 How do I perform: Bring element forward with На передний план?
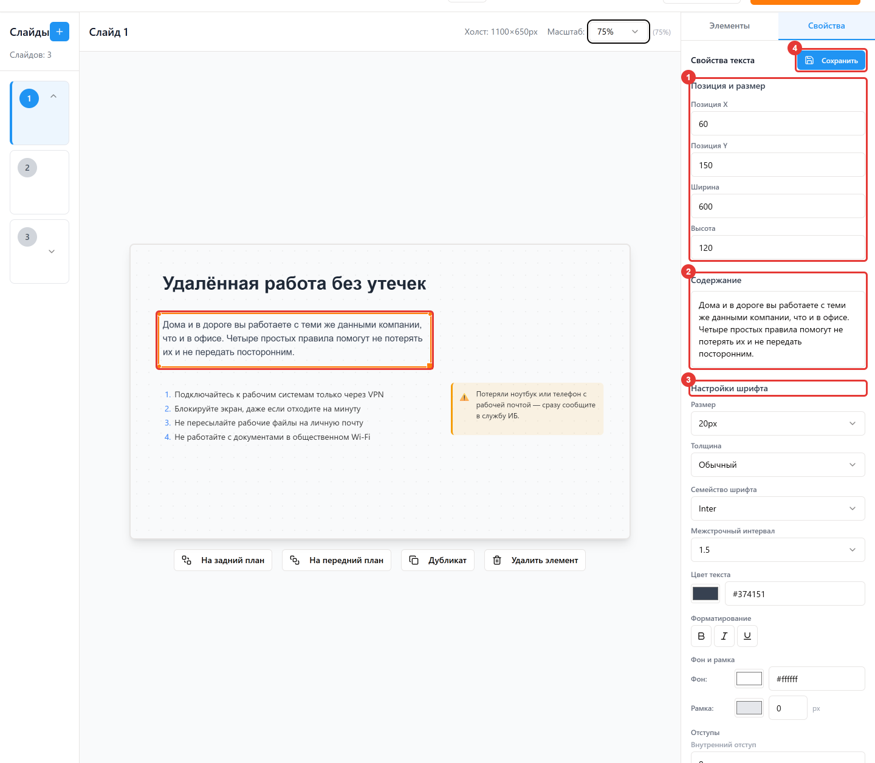pos(336,560)
